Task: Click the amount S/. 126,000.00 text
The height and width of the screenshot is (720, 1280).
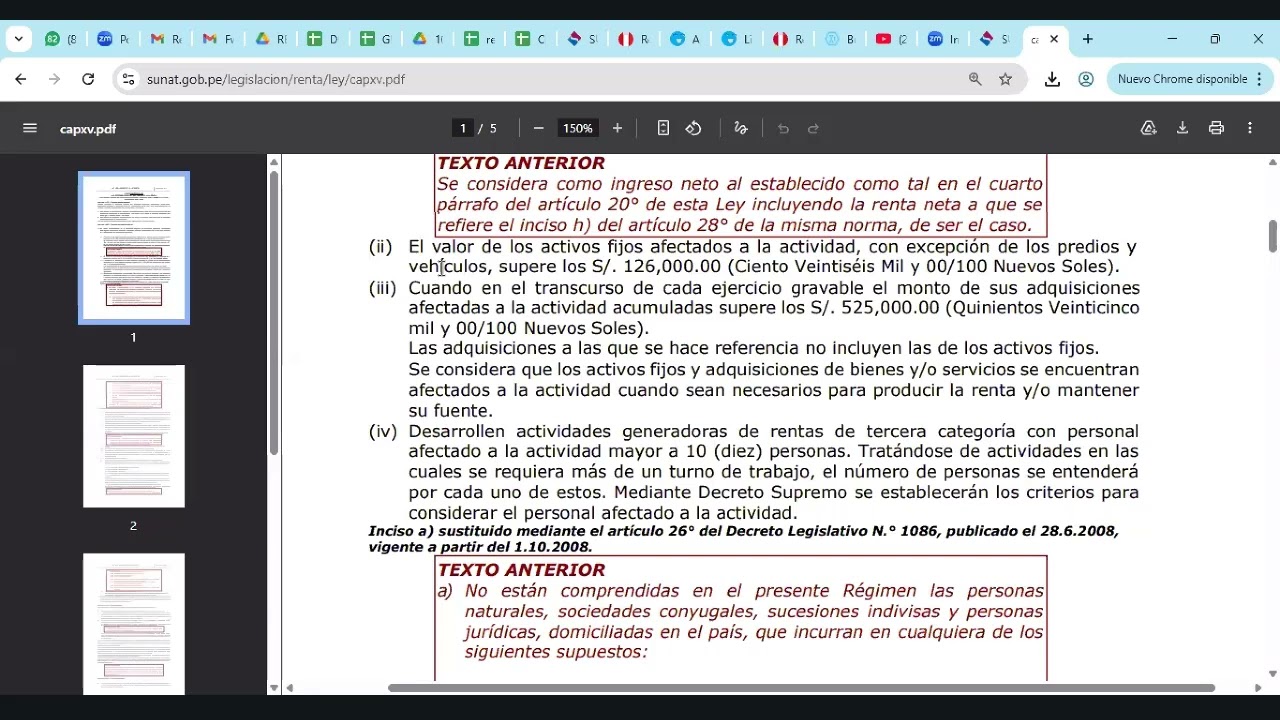Action: point(656,267)
